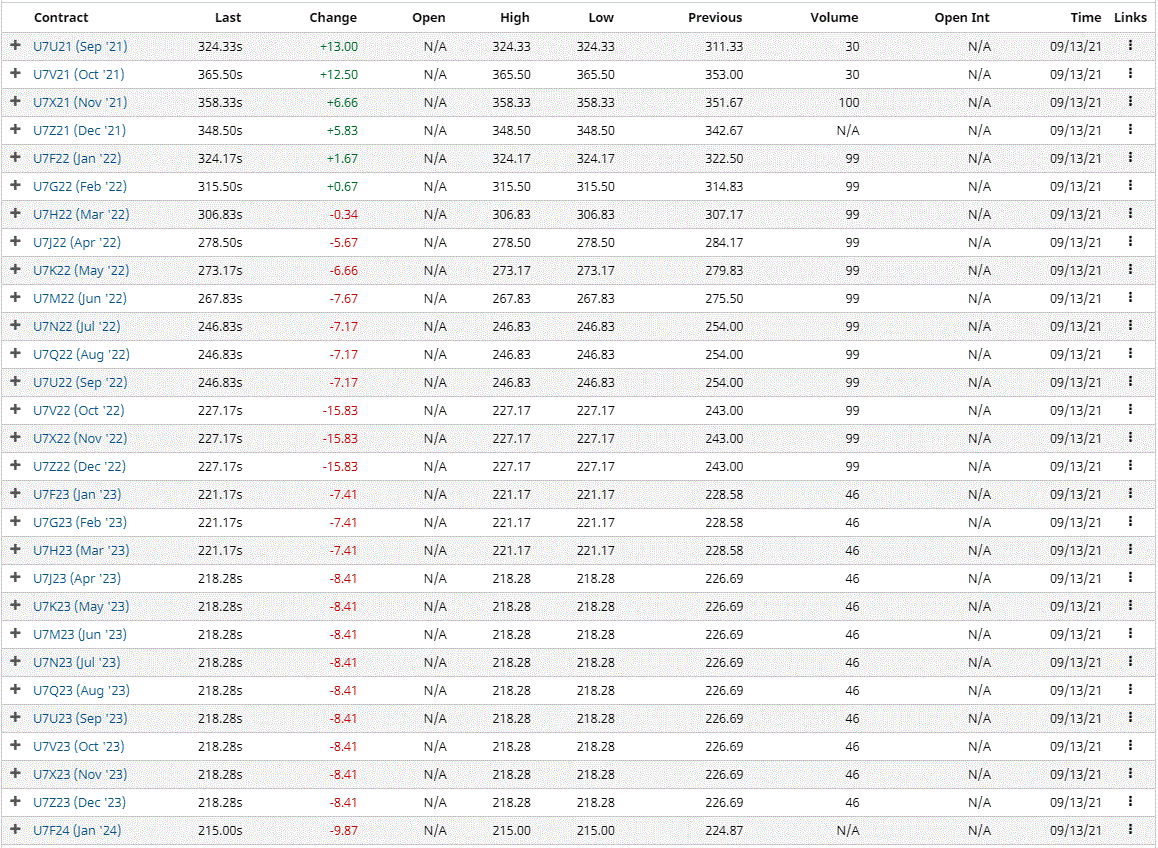
Task: Expand the U7J23 (Apr '23) row
Action: [15, 578]
